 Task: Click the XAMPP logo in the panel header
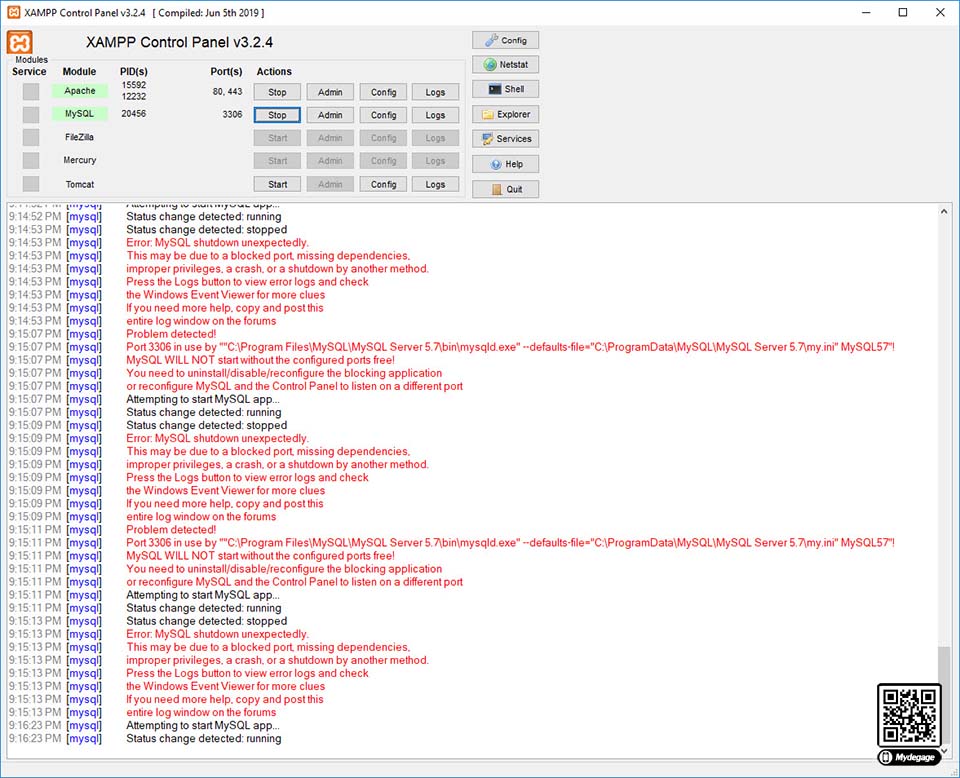20,43
